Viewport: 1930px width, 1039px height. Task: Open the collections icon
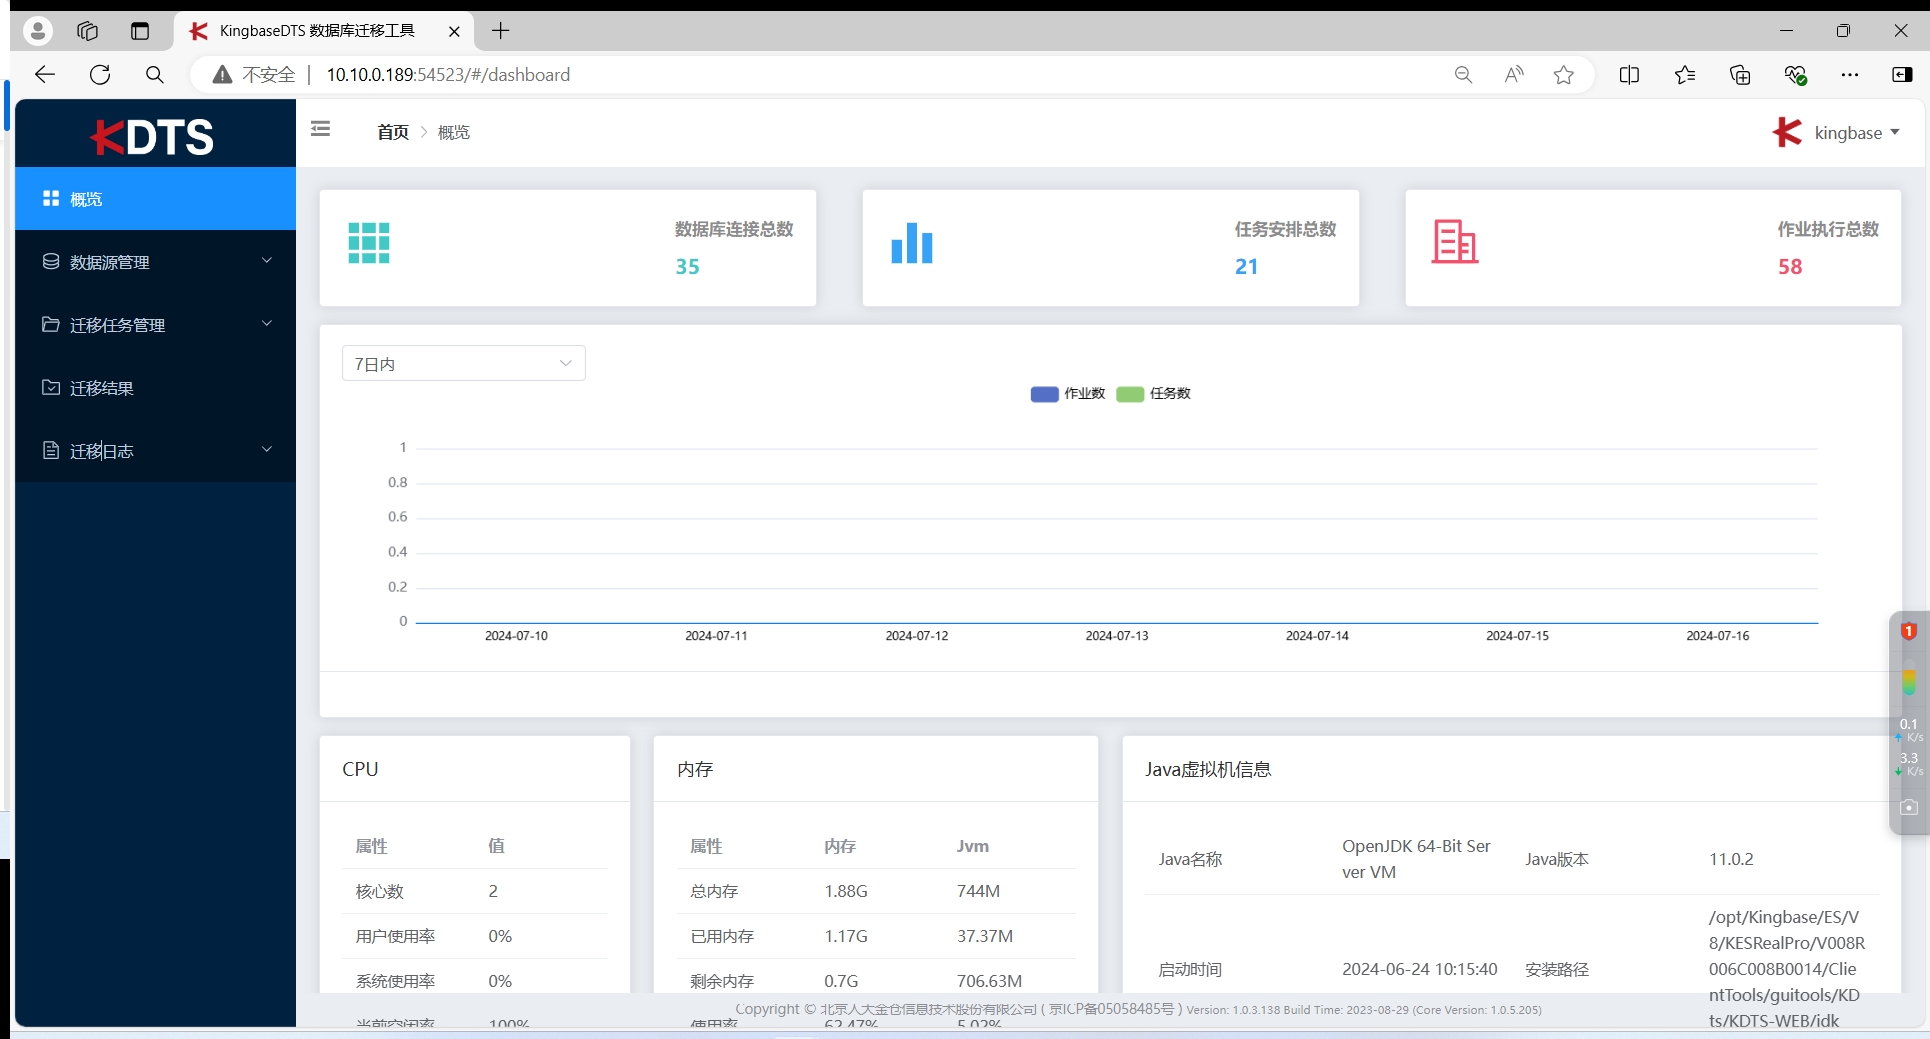tap(1740, 75)
